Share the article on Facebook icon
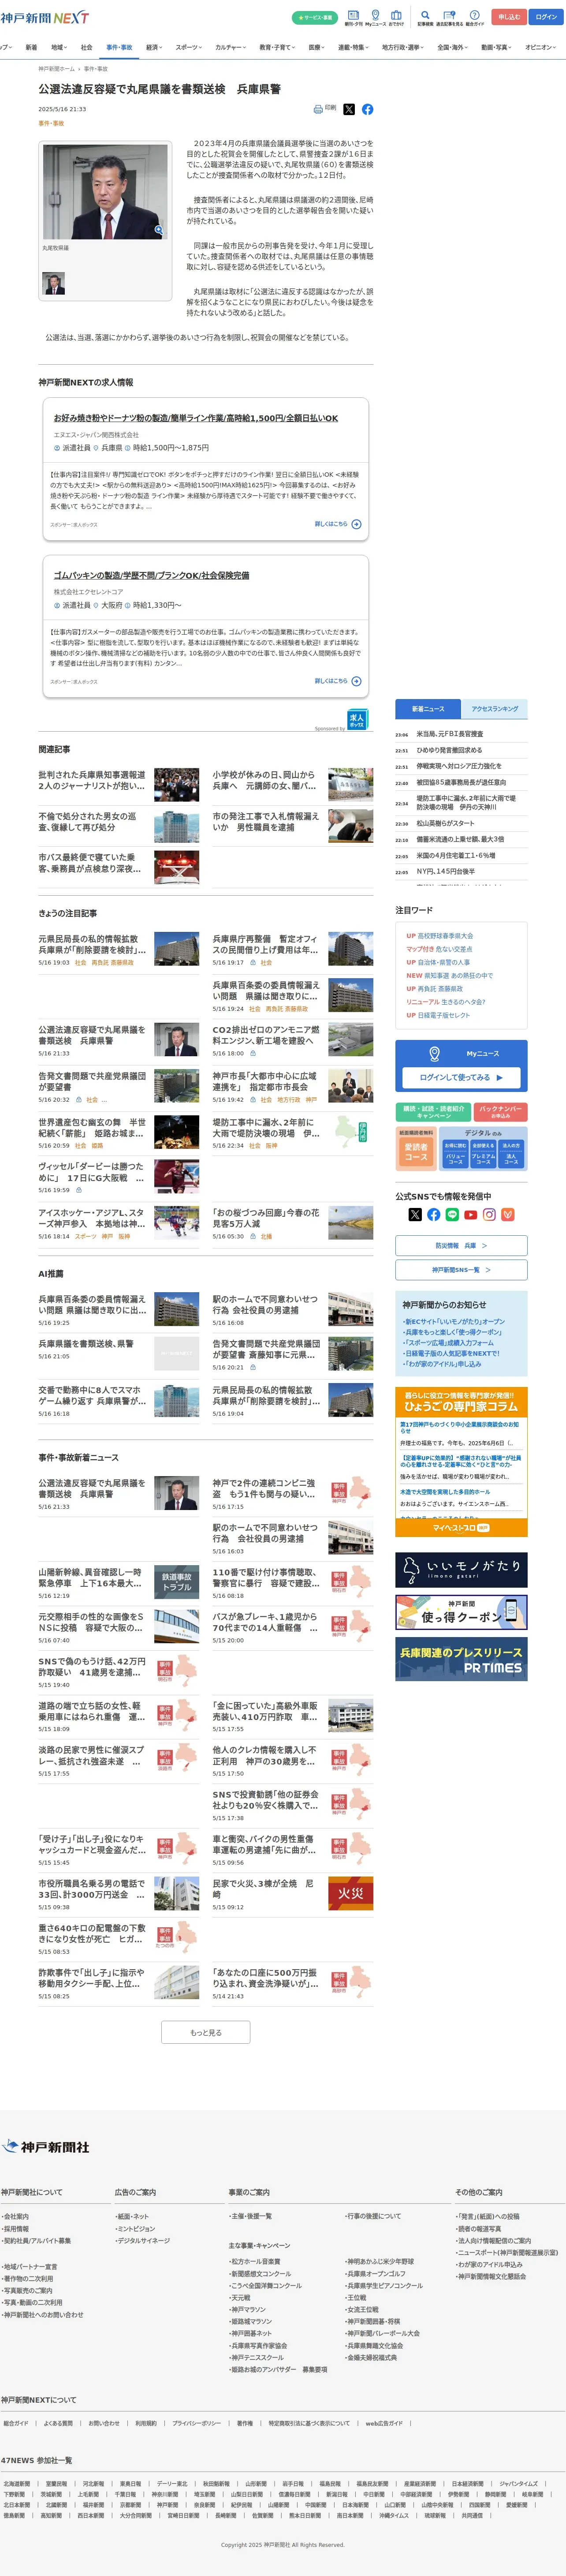This screenshot has height=2576, width=566. click(368, 109)
